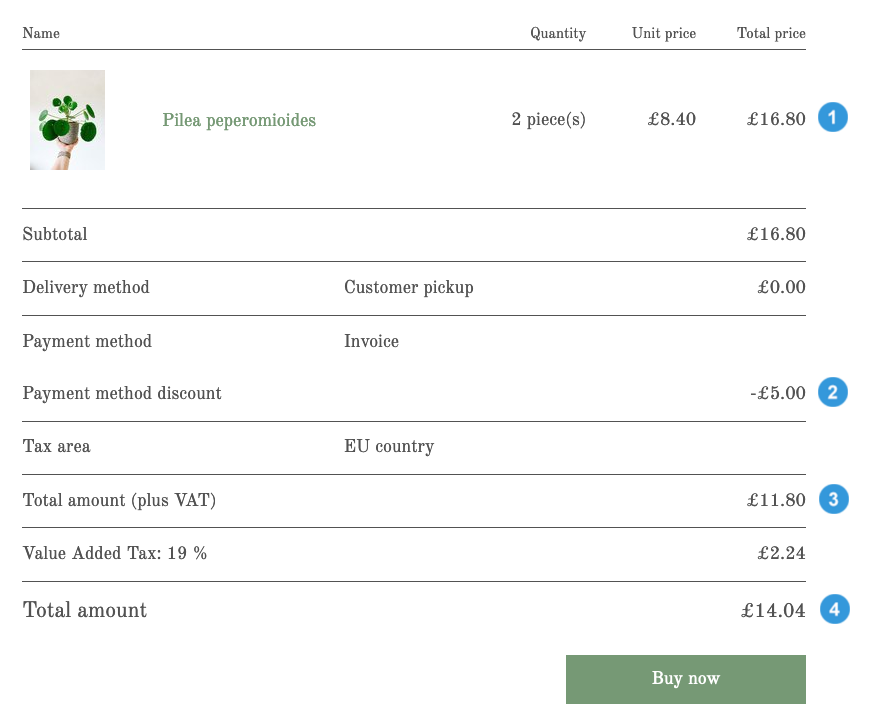Select the Quantity column header

[558, 33]
